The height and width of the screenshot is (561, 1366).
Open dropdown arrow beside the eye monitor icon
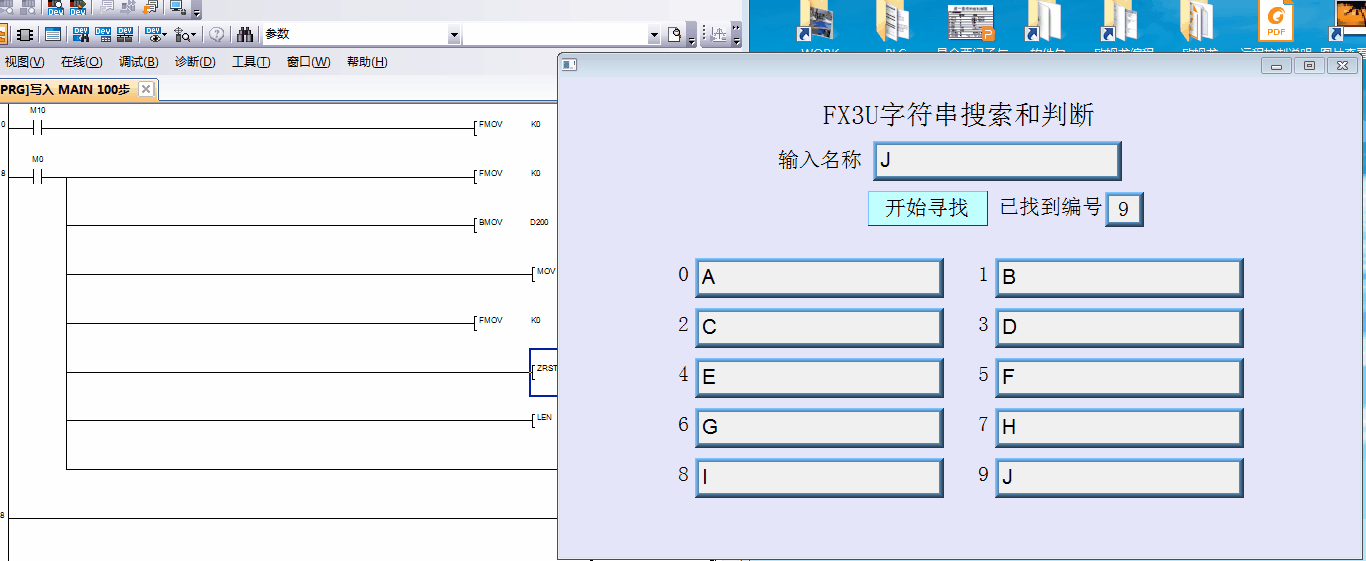pos(165,35)
